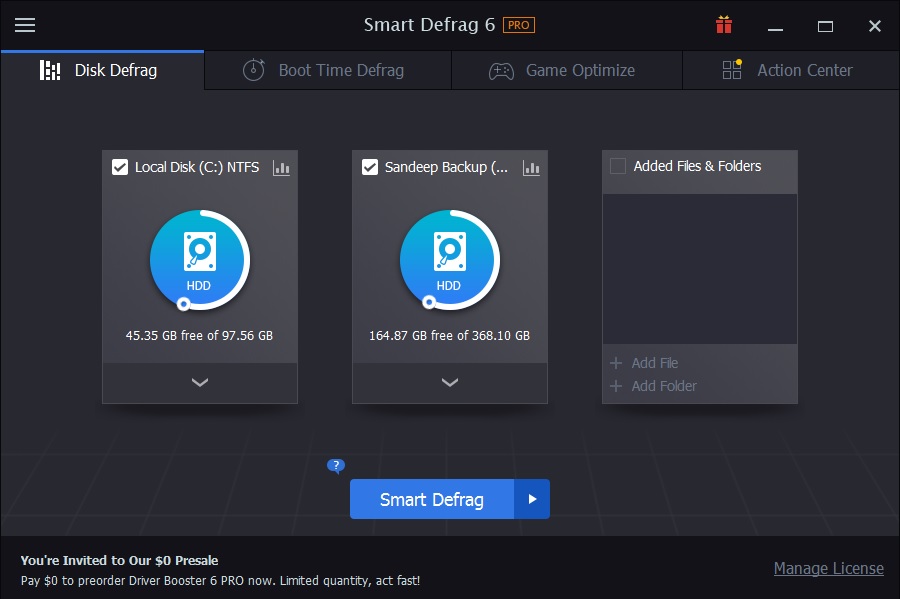Image resolution: width=900 pixels, height=599 pixels.
Task: Click '164.87 GB free of 368.10 GB' text
Action: point(449,336)
